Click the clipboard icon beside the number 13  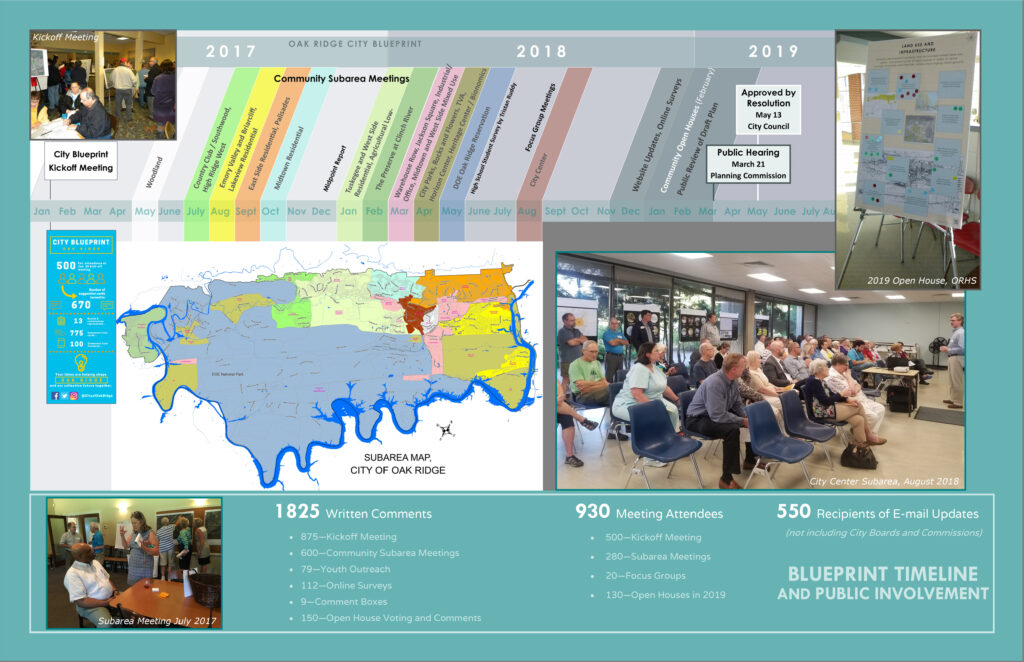coord(61,321)
